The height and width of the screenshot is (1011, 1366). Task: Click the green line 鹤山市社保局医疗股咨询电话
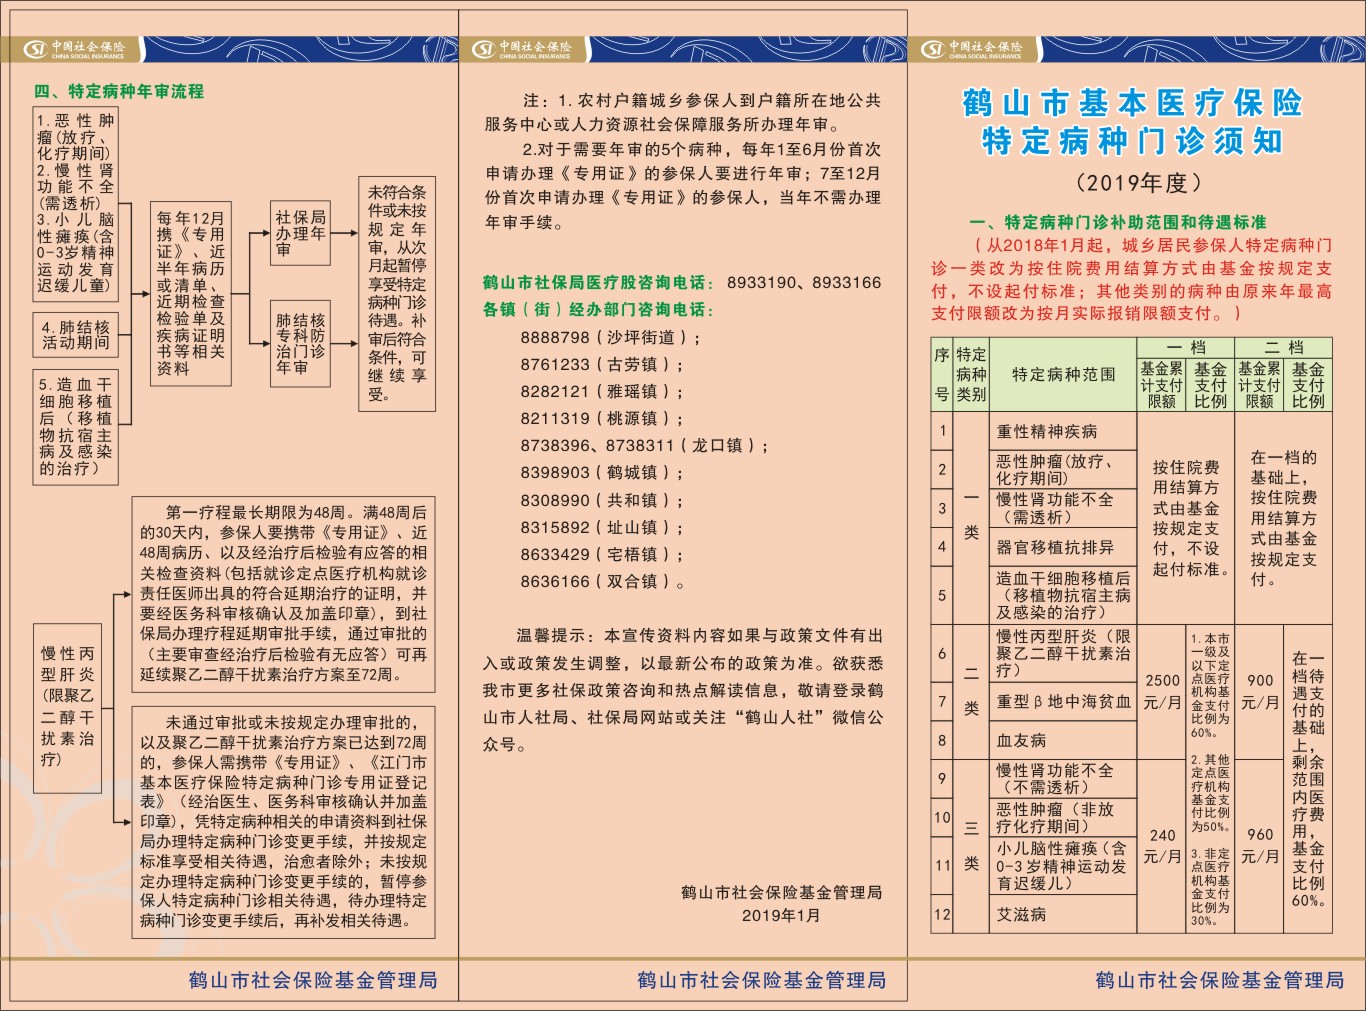[x=682, y=283]
